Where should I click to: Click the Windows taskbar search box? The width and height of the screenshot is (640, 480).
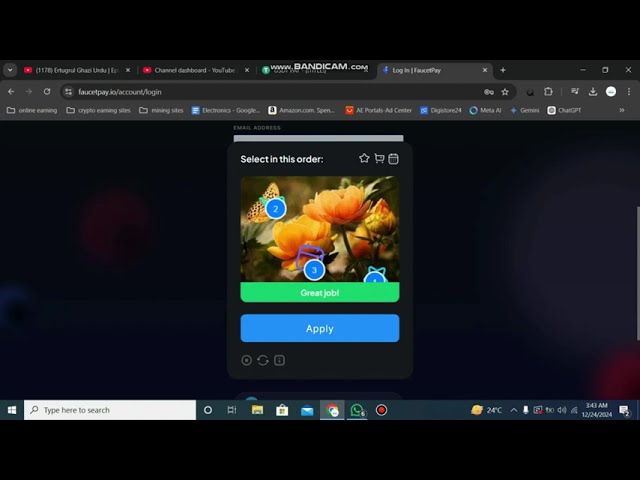pos(110,410)
